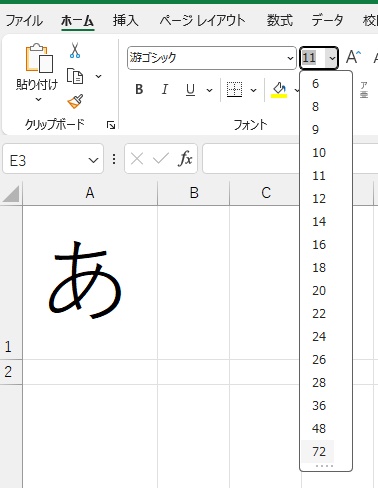Click the formula bar Enter checkmark icon

coord(161,158)
